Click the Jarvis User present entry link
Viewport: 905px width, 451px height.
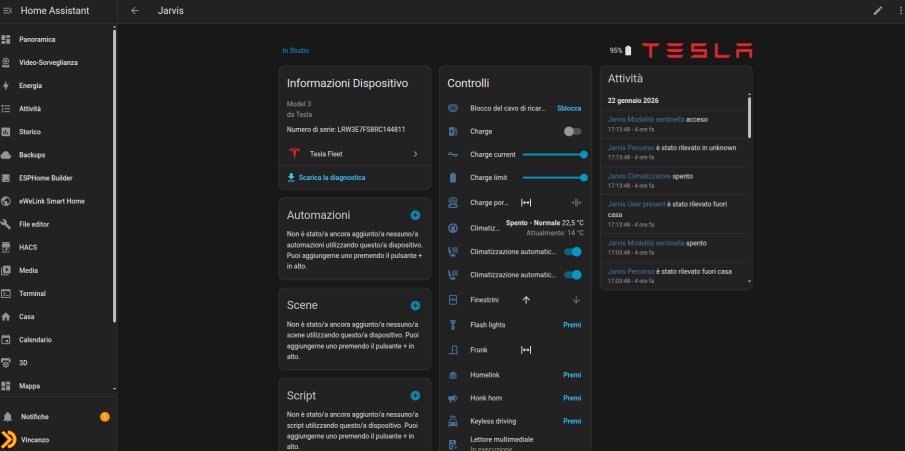[x=637, y=204]
